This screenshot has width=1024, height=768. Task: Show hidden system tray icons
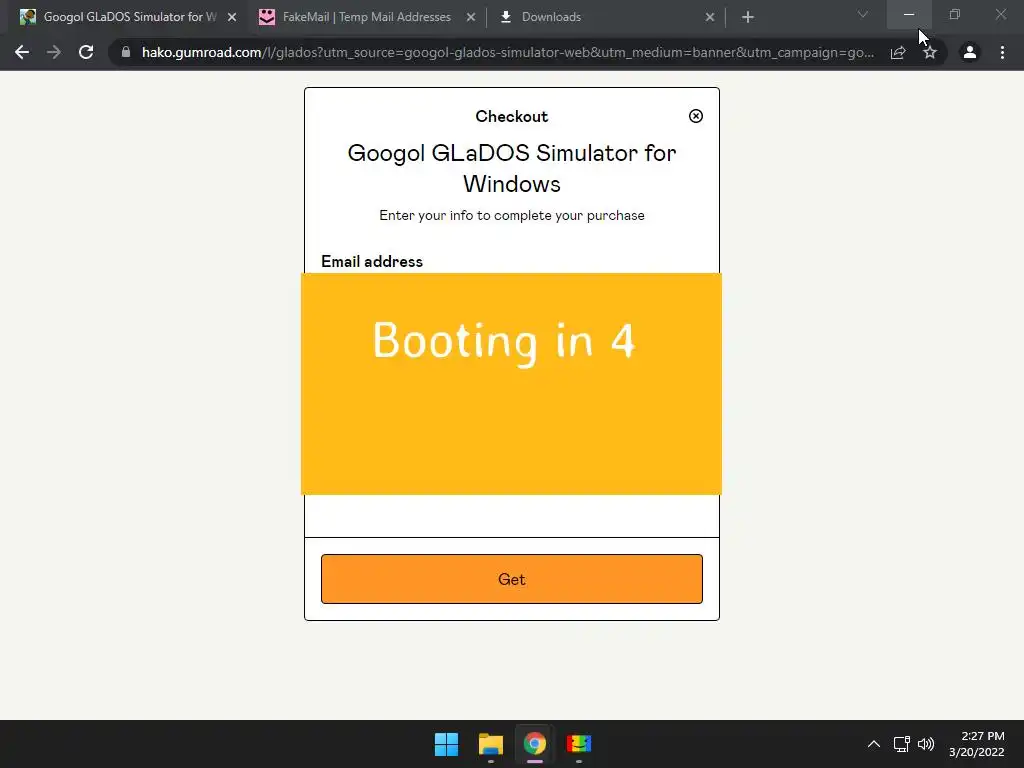874,744
